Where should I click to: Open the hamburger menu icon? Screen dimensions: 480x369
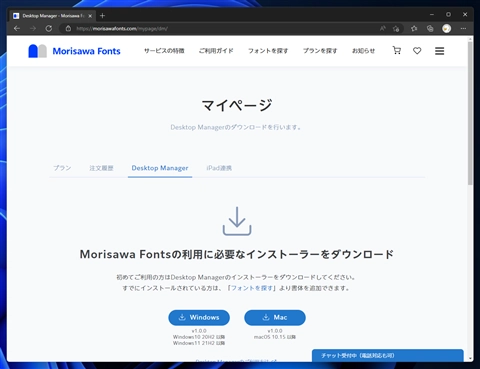439,51
